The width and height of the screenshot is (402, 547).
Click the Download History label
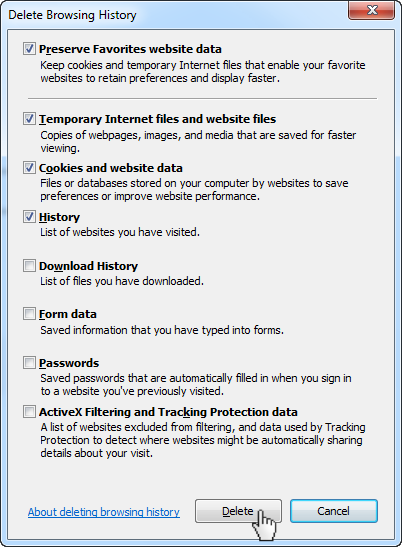click(88, 266)
